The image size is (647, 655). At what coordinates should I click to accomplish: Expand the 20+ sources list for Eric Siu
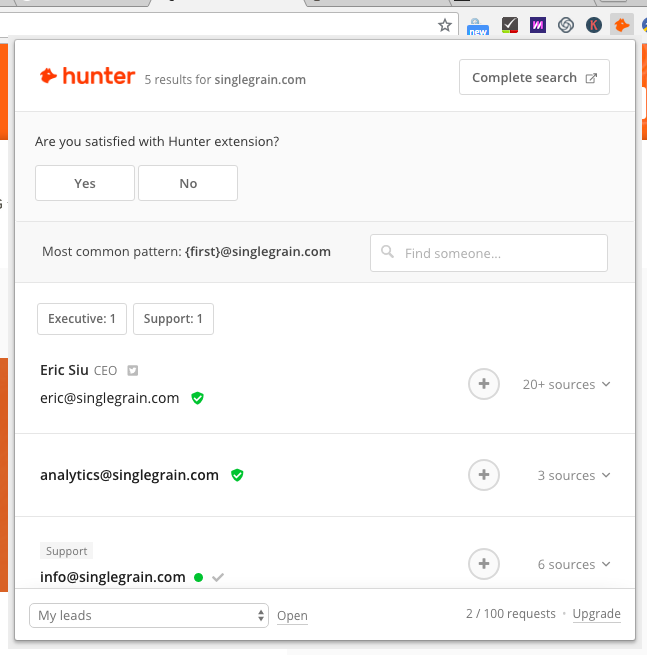pyautogui.click(x=566, y=384)
